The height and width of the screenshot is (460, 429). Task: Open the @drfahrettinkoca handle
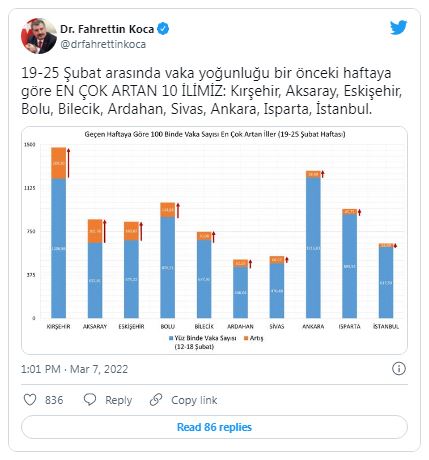coord(103,44)
